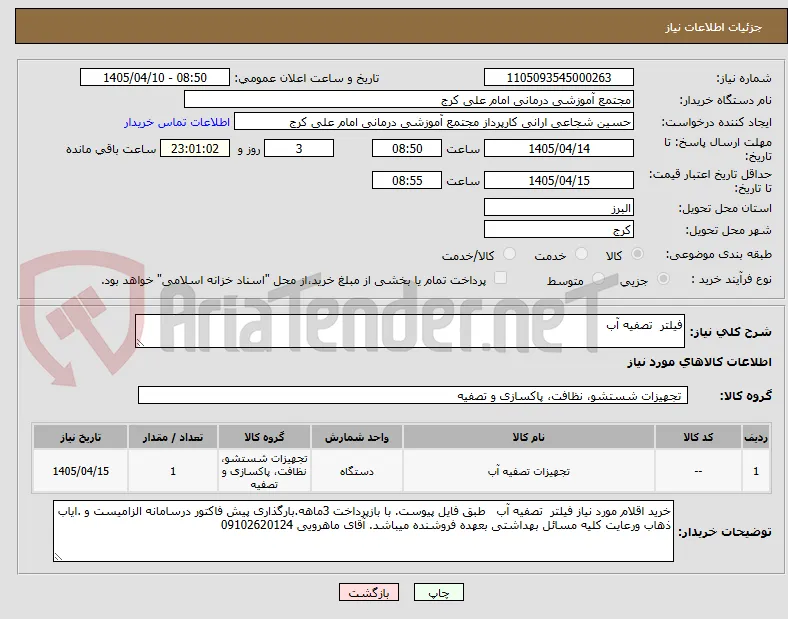The width and height of the screenshot is (788, 619).
Task: Click the استان محل تحویل field البرز
Action: 558,207
